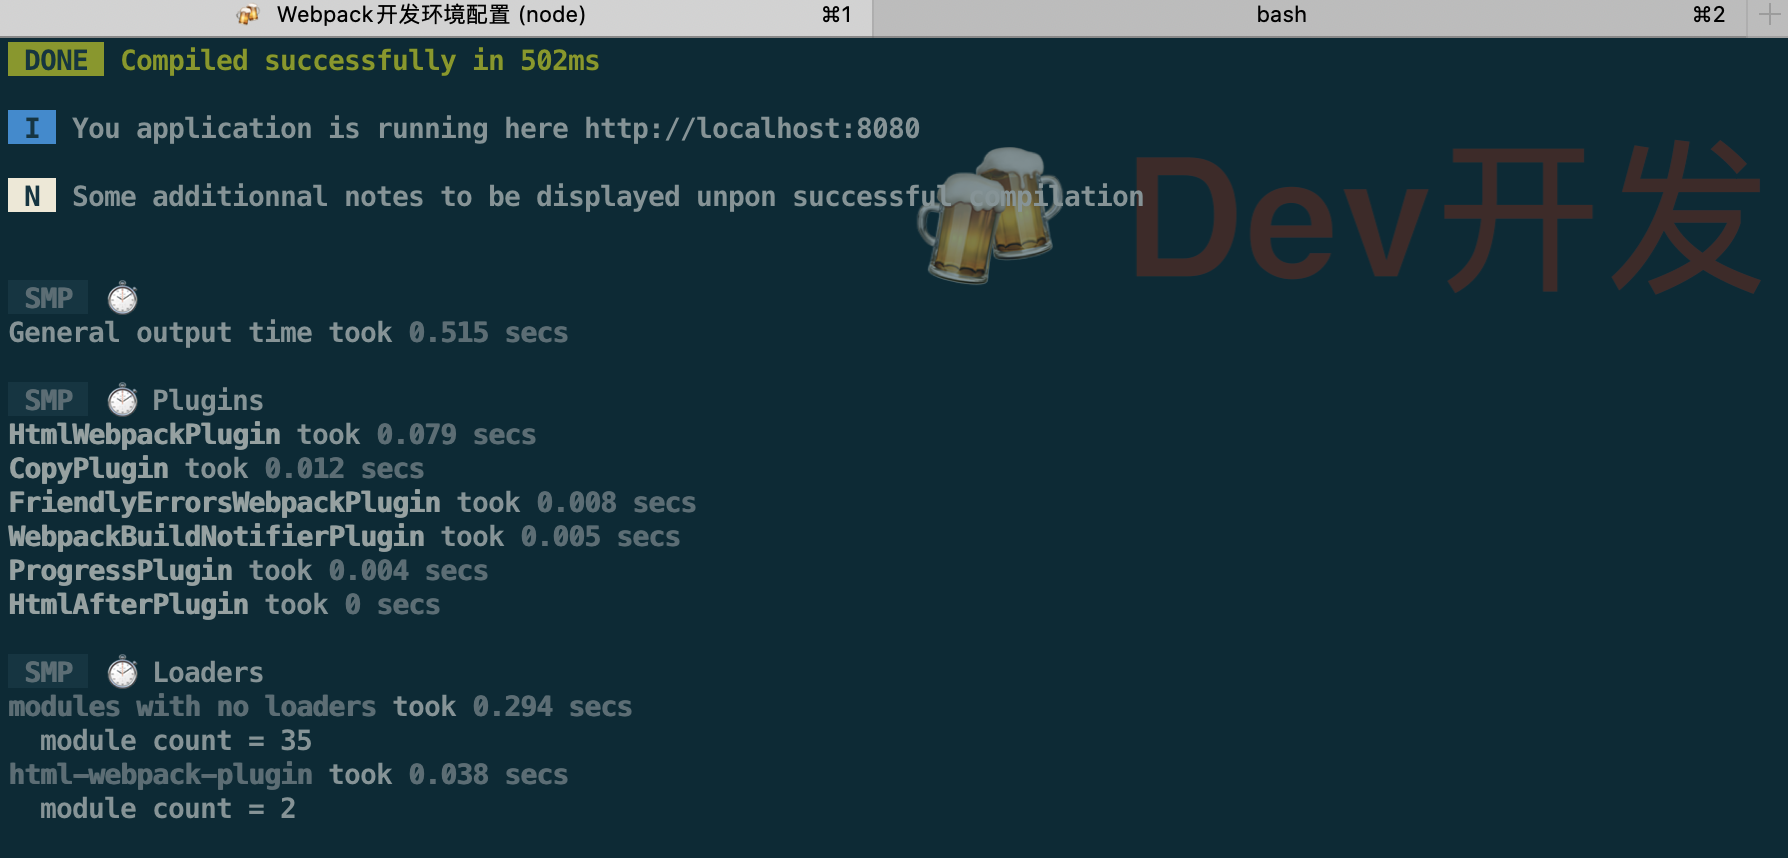Open the http://localhost:8080 link
The height and width of the screenshot is (858, 1788).
tap(752, 128)
